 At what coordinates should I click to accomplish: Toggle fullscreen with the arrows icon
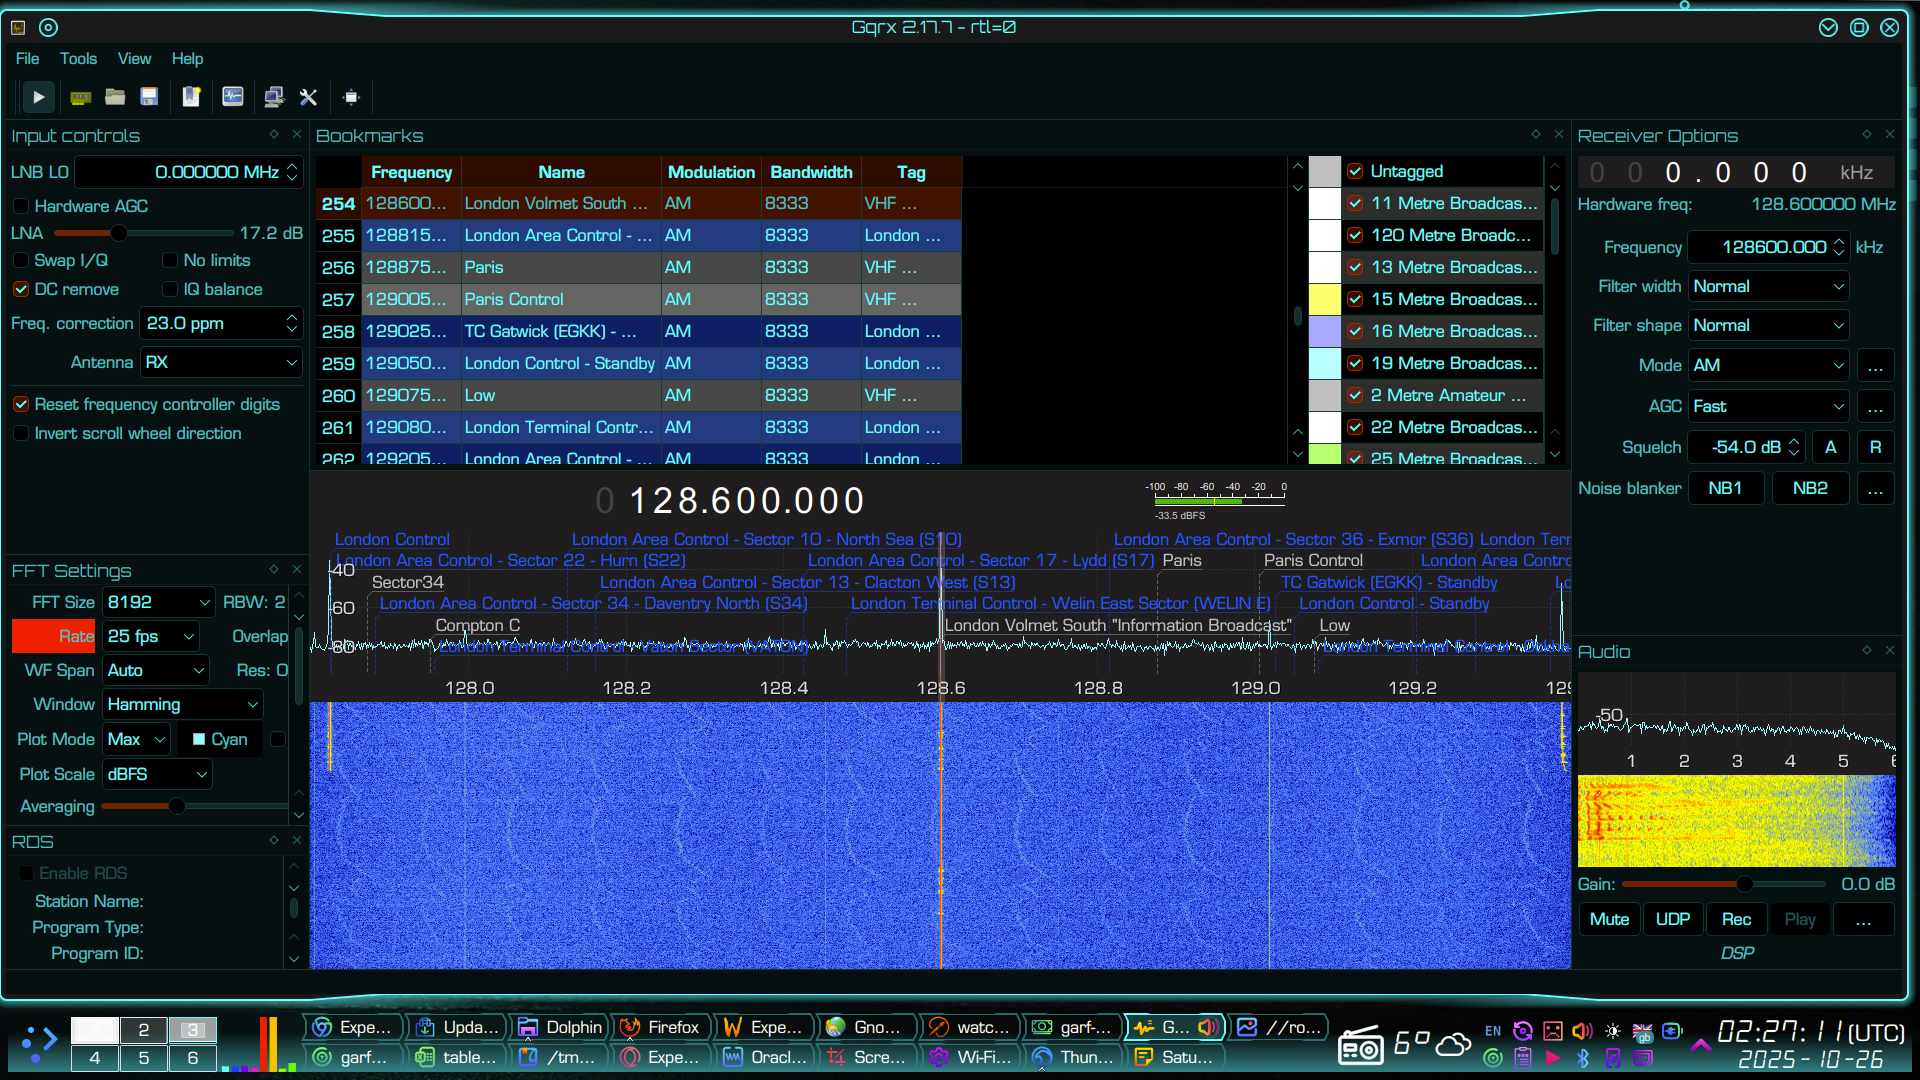point(351,97)
